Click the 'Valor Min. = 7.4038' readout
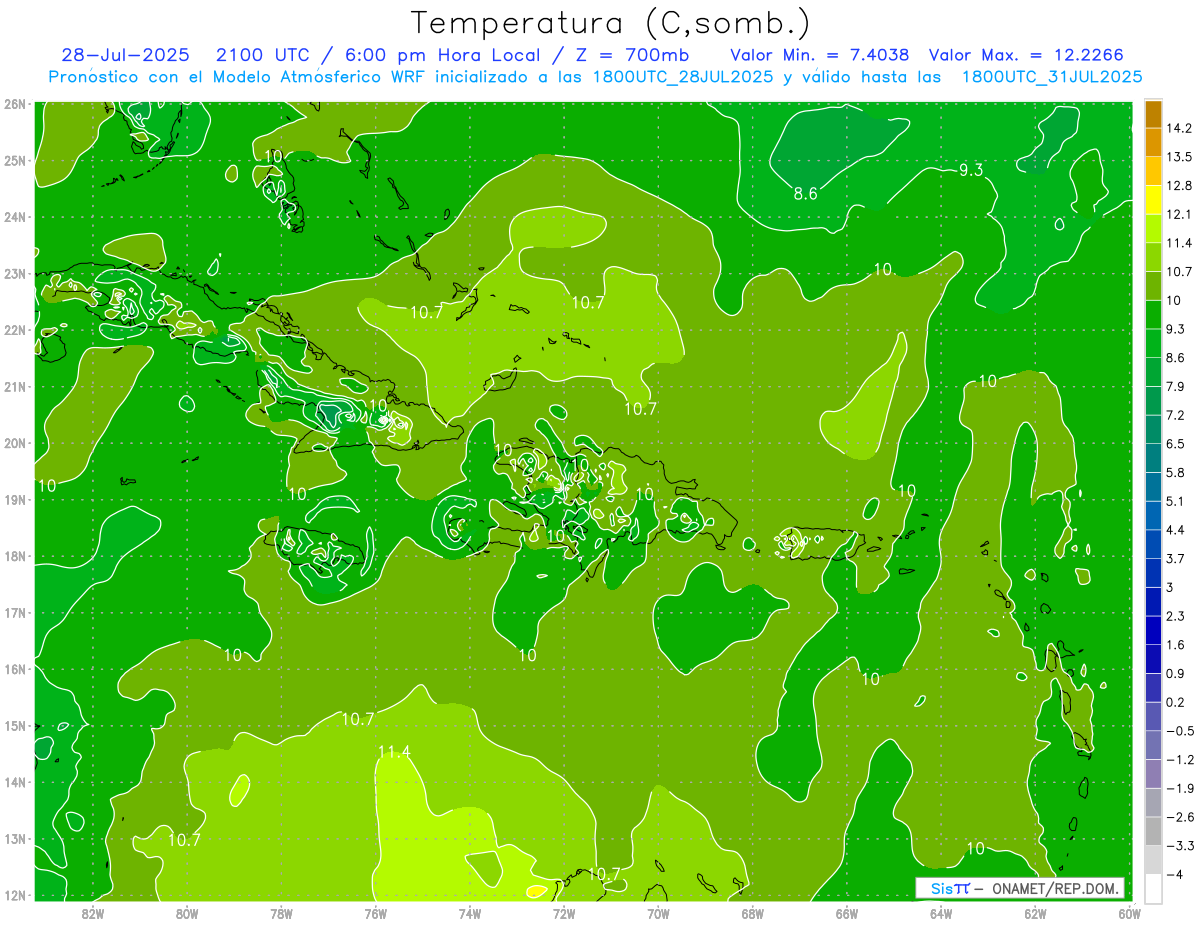The image size is (1200, 927). (x=820, y=55)
